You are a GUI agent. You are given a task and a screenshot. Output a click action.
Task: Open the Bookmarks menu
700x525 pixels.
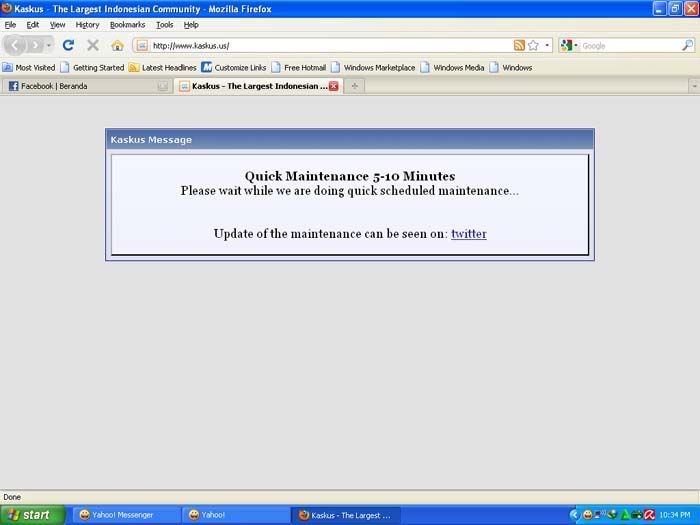(127, 25)
